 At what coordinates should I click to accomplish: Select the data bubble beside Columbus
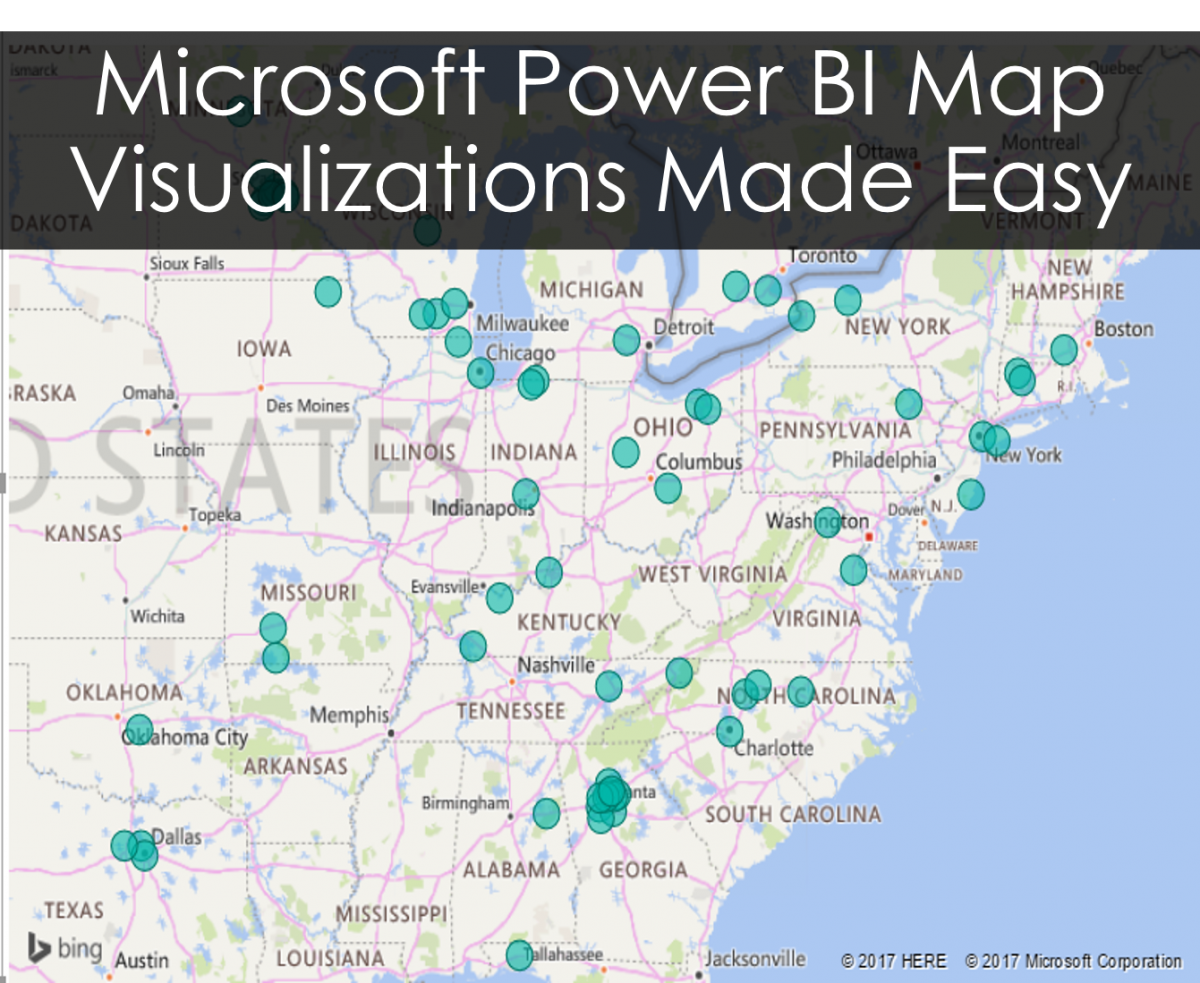click(668, 488)
